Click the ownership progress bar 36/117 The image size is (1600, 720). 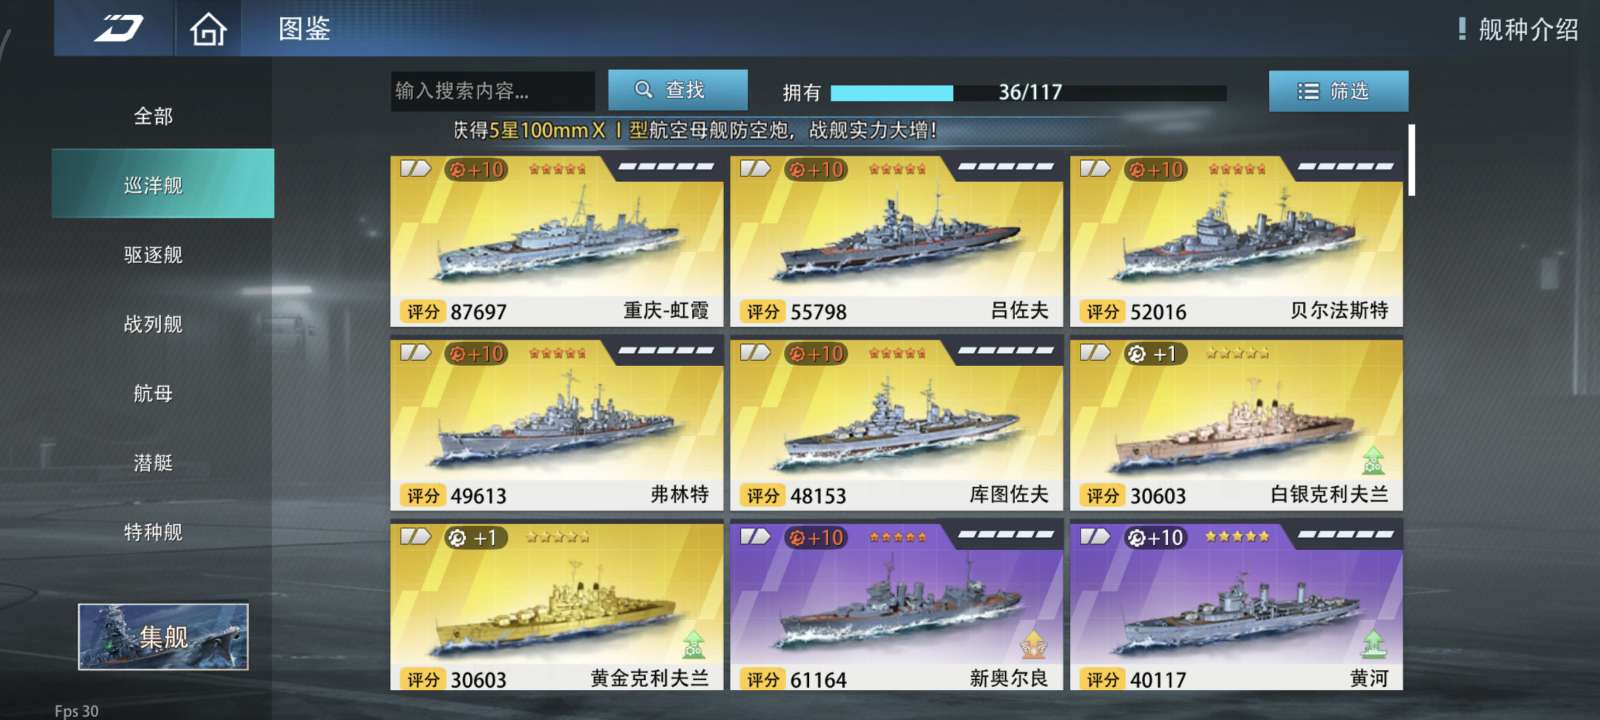point(1028,92)
